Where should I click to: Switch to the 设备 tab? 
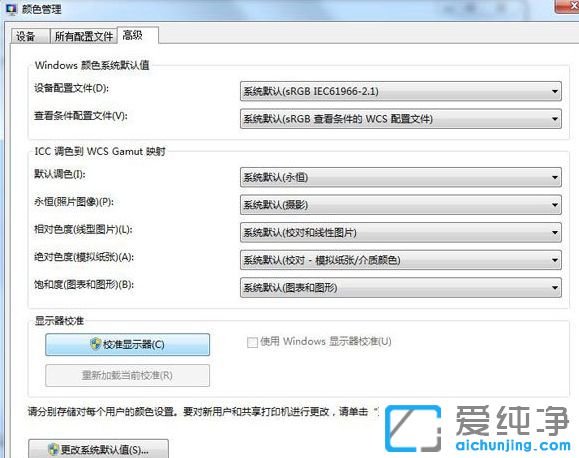click(x=30, y=36)
